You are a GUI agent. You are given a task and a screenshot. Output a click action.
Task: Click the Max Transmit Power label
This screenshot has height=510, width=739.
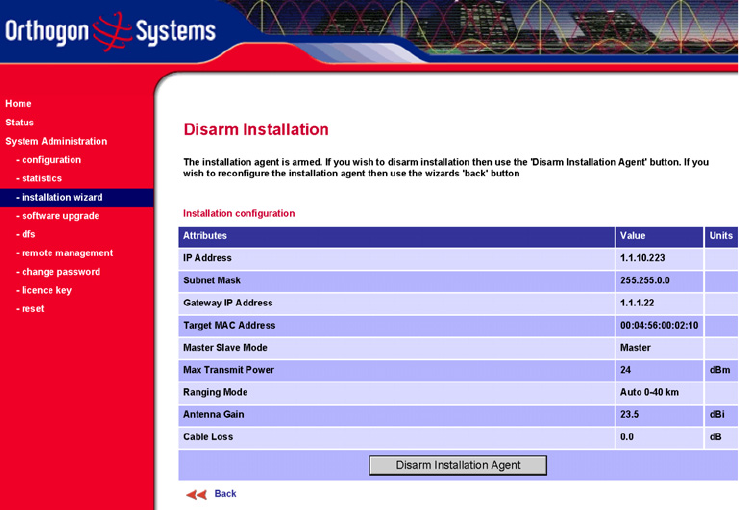tap(229, 370)
